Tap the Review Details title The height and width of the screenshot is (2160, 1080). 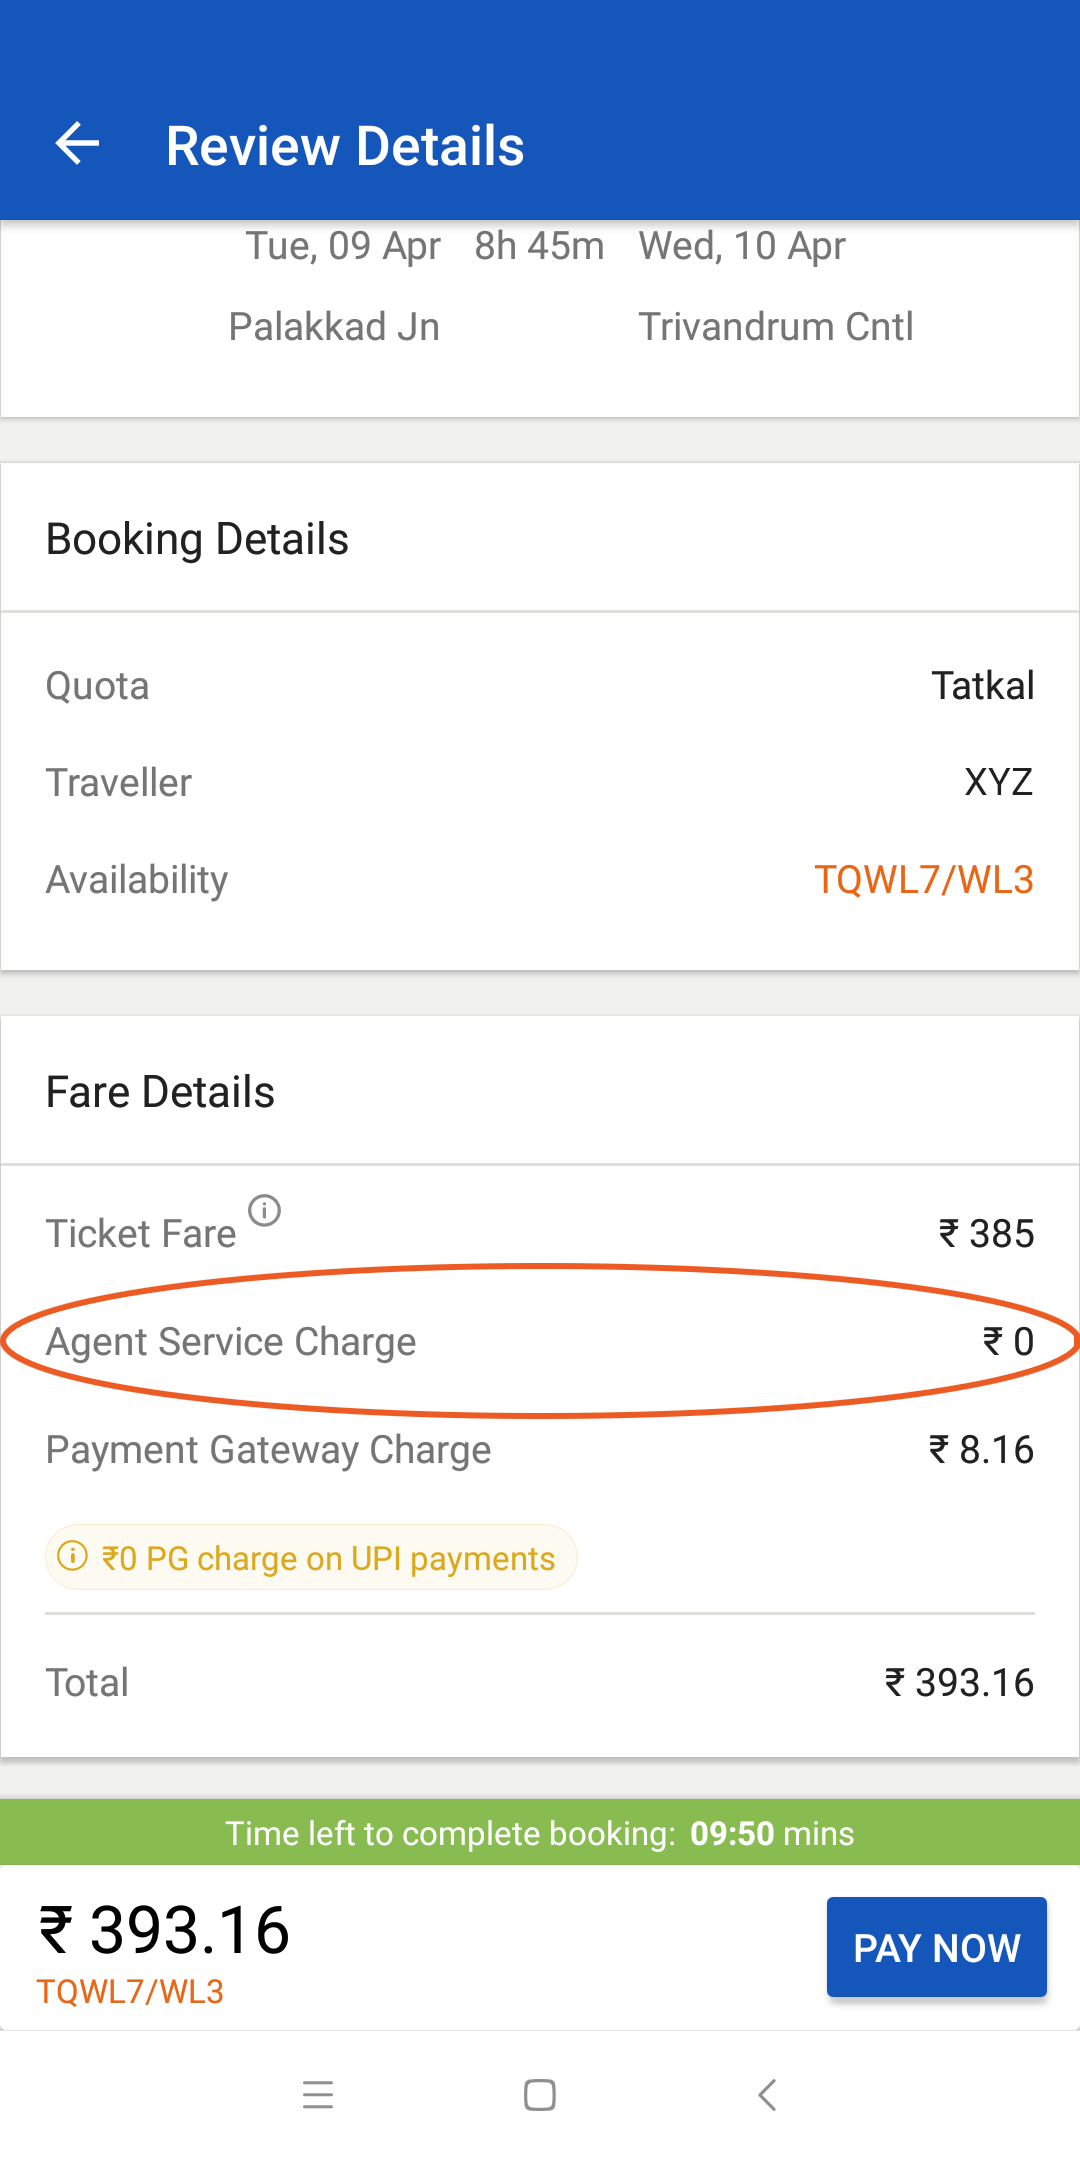345,146
